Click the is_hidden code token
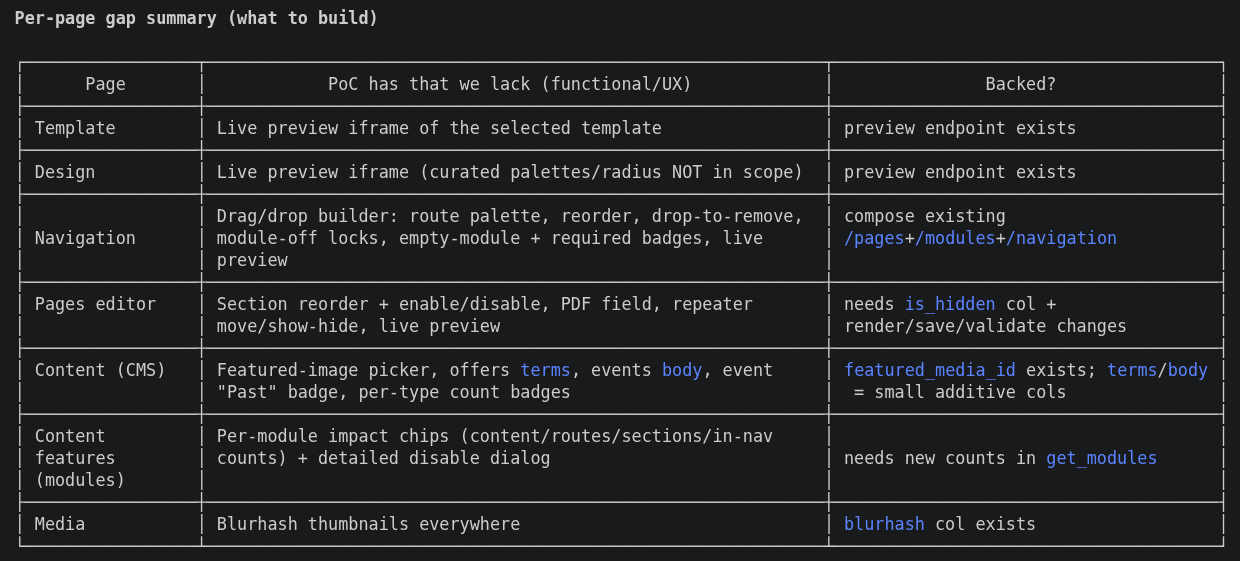This screenshot has width=1240, height=561. pyautogui.click(x=950, y=304)
